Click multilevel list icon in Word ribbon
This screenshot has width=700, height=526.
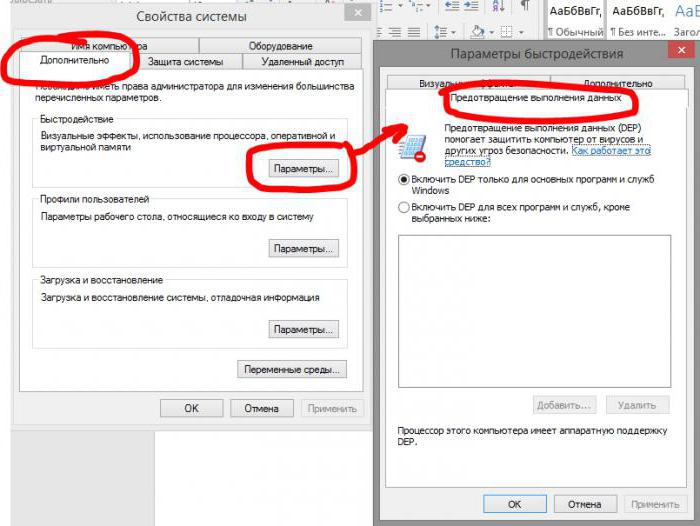[416, 5]
